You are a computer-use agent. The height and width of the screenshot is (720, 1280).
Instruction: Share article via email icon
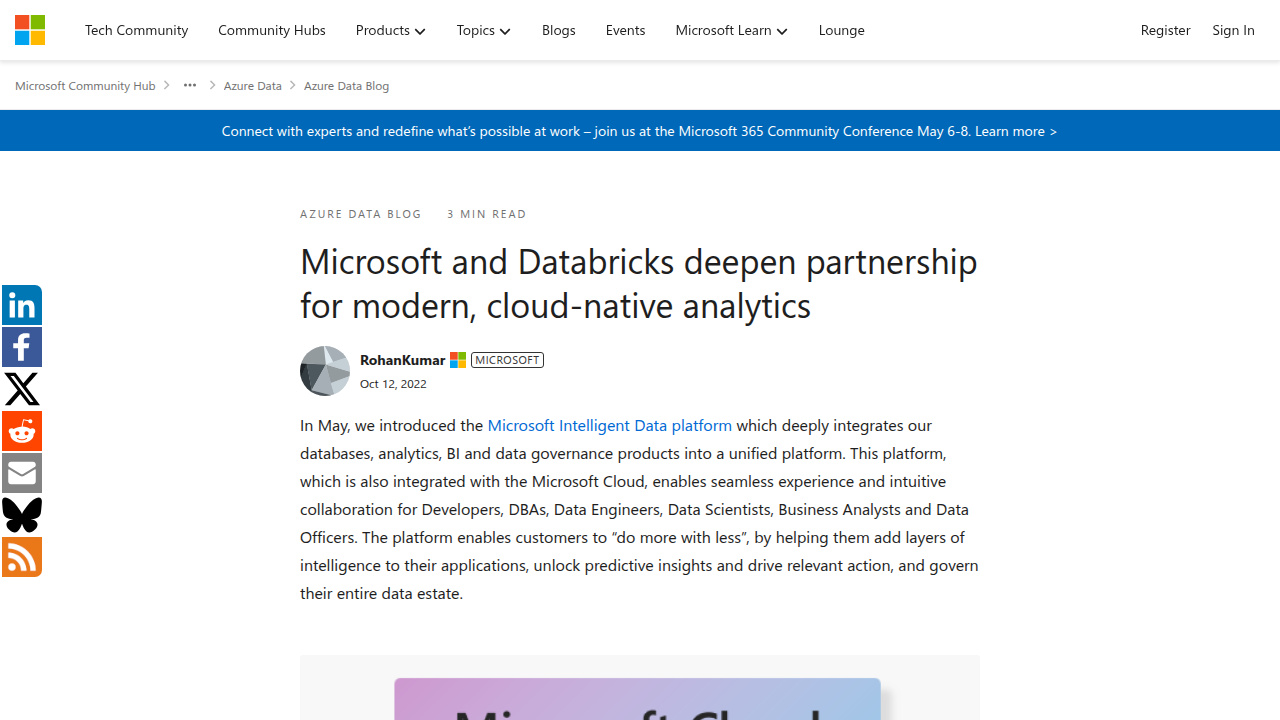coord(22,473)
